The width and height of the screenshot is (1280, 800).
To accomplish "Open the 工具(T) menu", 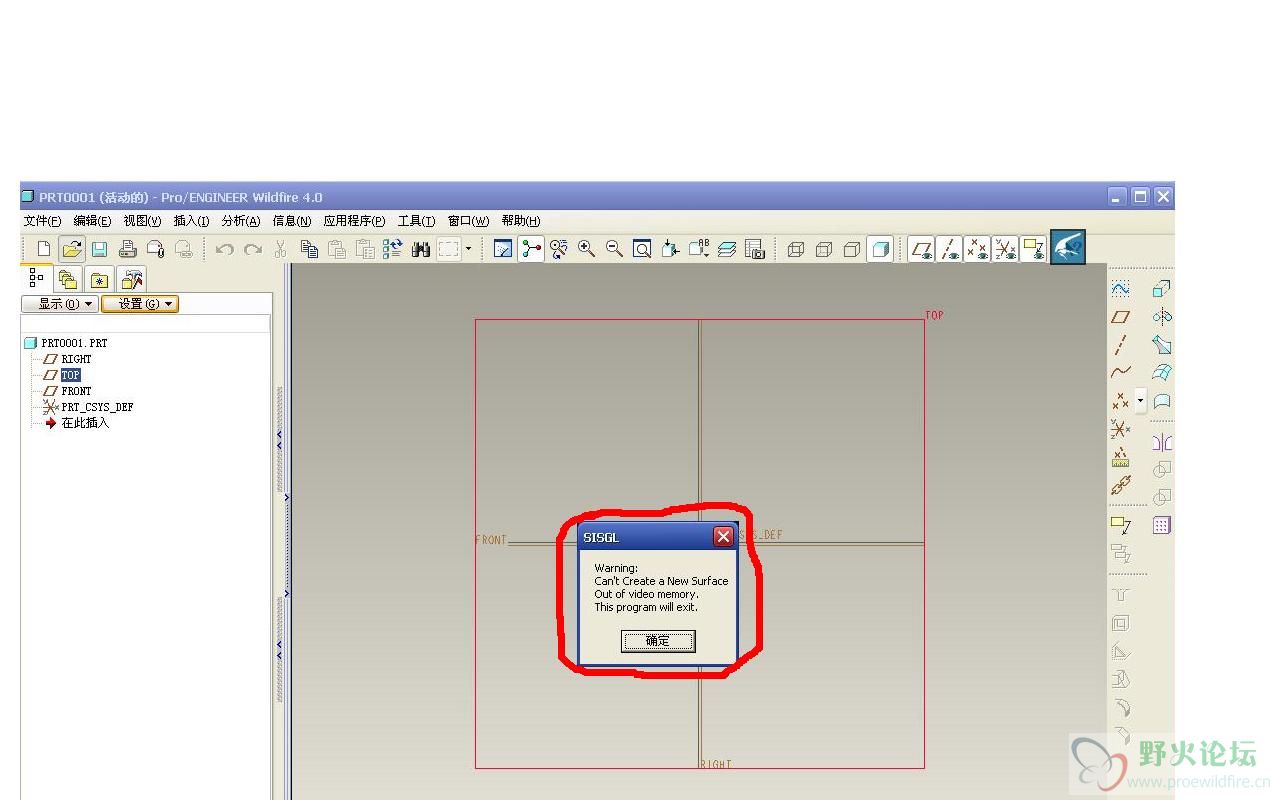I will tap(416, 221).
